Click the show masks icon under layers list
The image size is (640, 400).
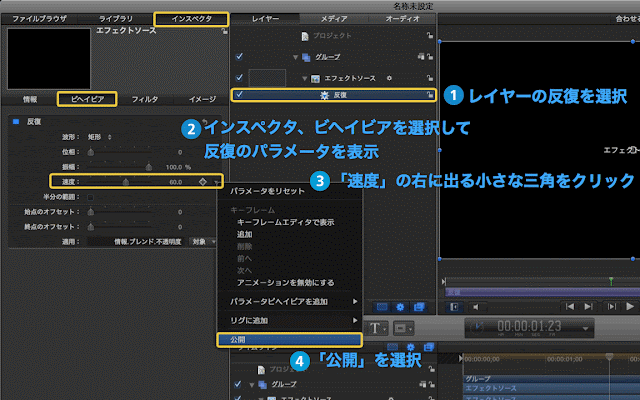pos(382,307)
